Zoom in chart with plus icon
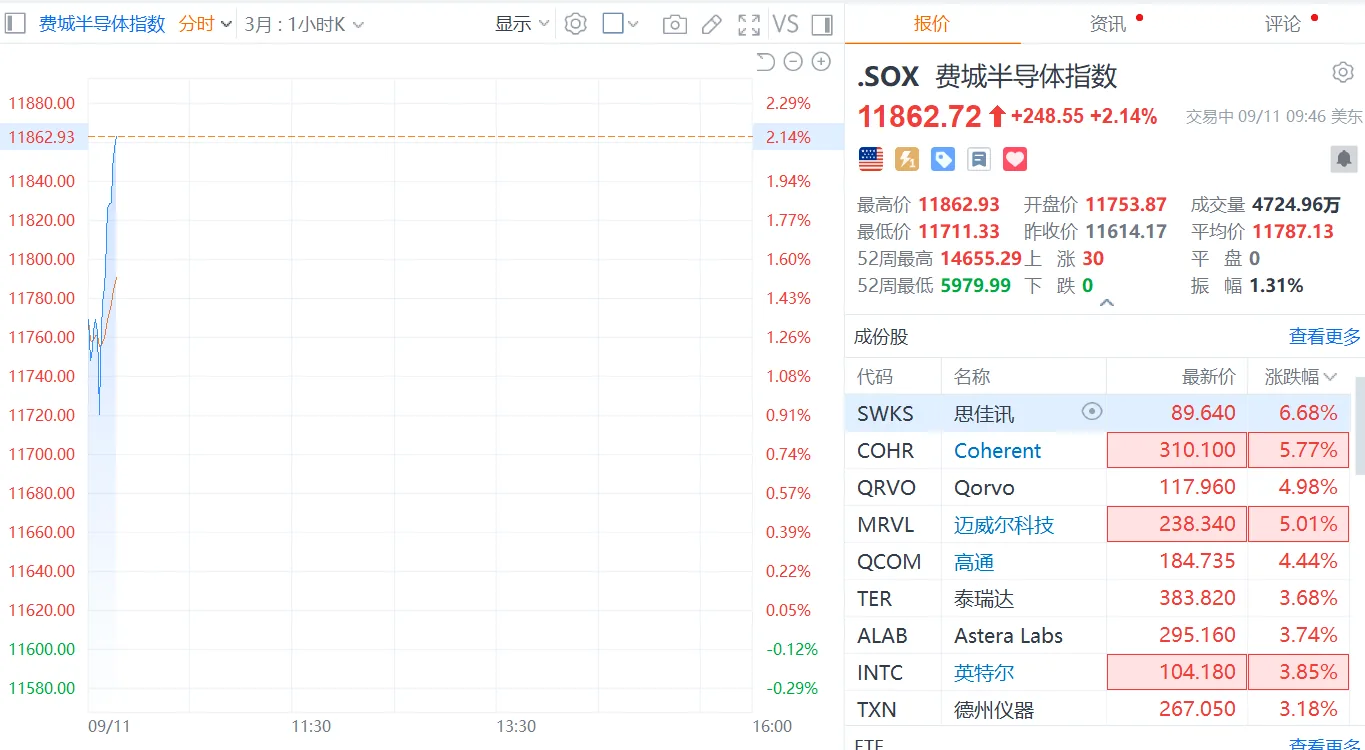1365x750 pixels. (x=821, y=62)
